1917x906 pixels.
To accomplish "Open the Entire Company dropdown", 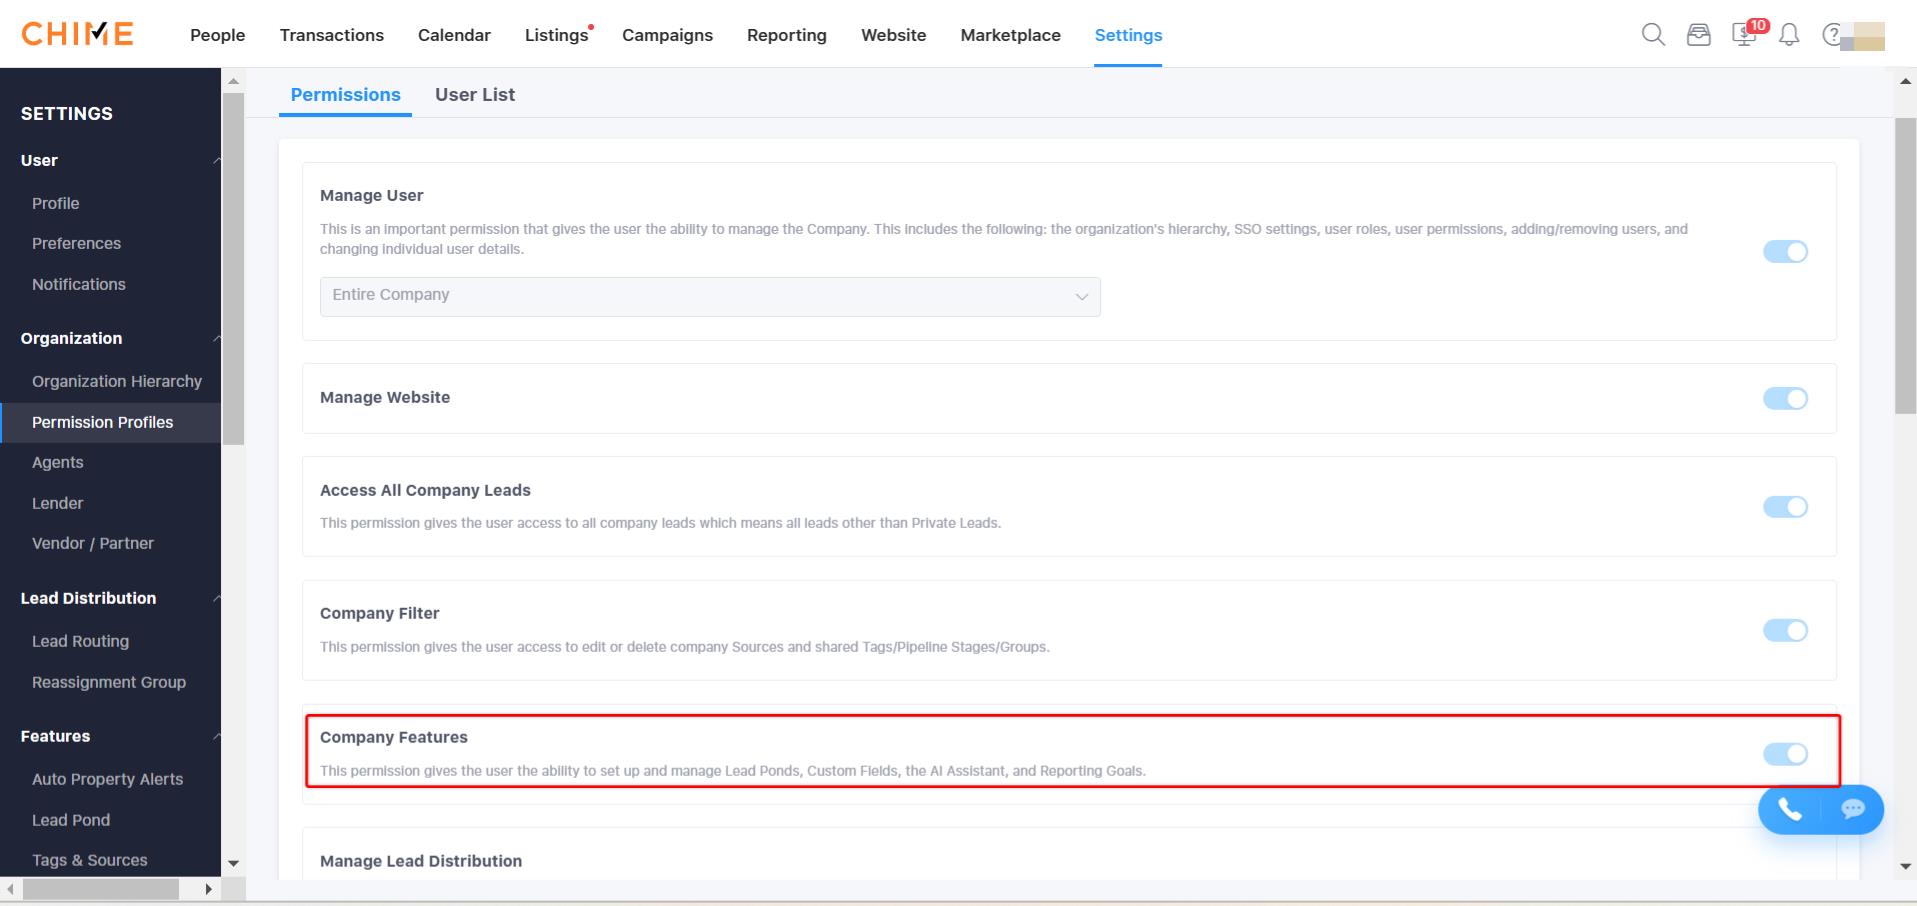I will pos(710,297).
